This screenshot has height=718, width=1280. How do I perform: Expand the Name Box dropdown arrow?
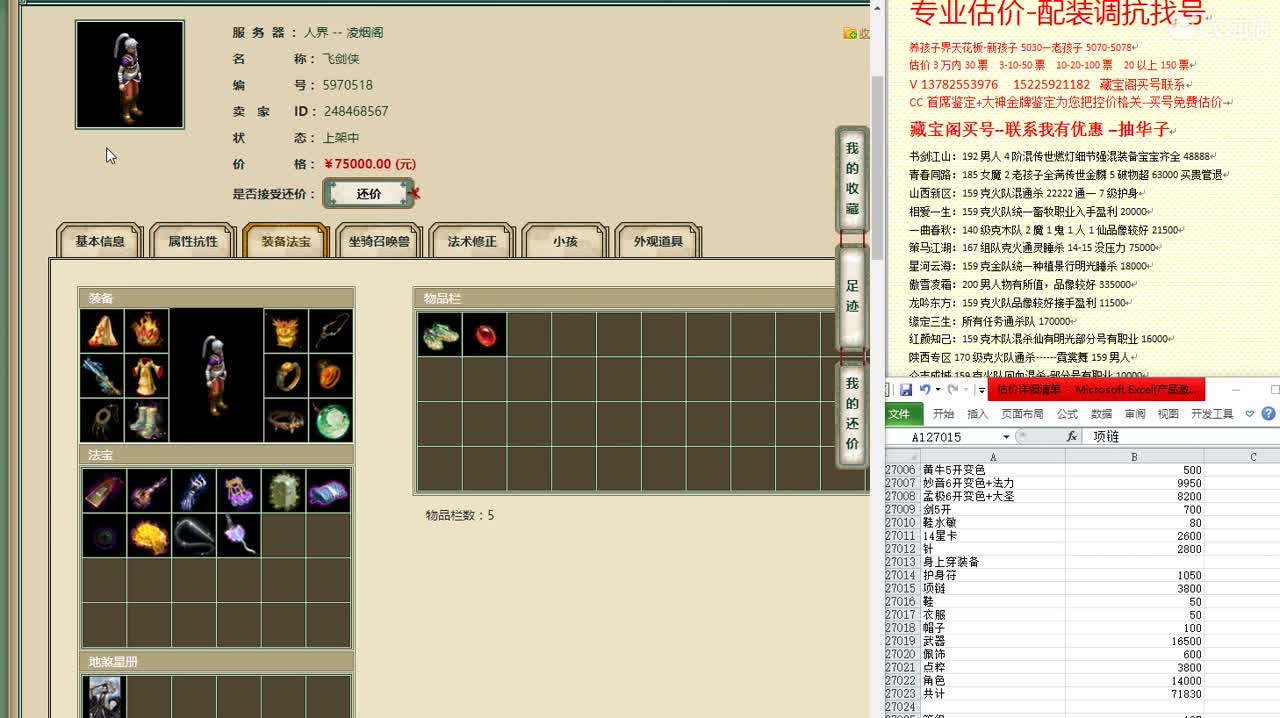pyautogui.click(x=1006, y=437)
